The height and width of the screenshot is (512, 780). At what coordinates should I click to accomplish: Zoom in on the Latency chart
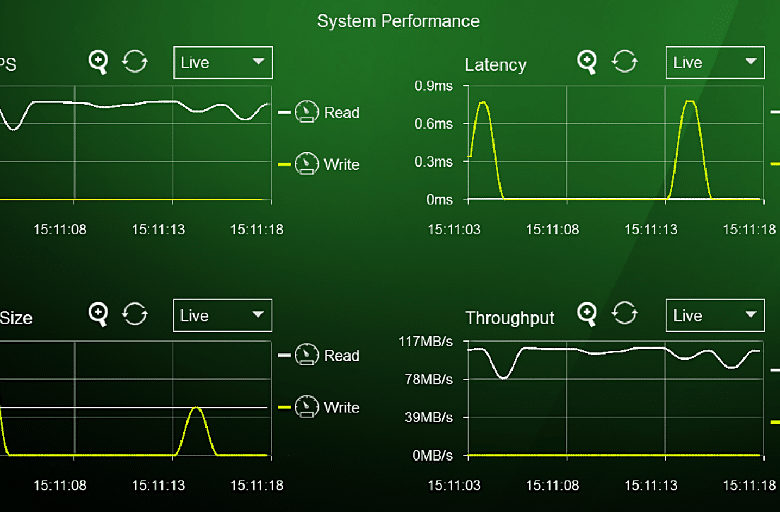[x=587, y=63]
